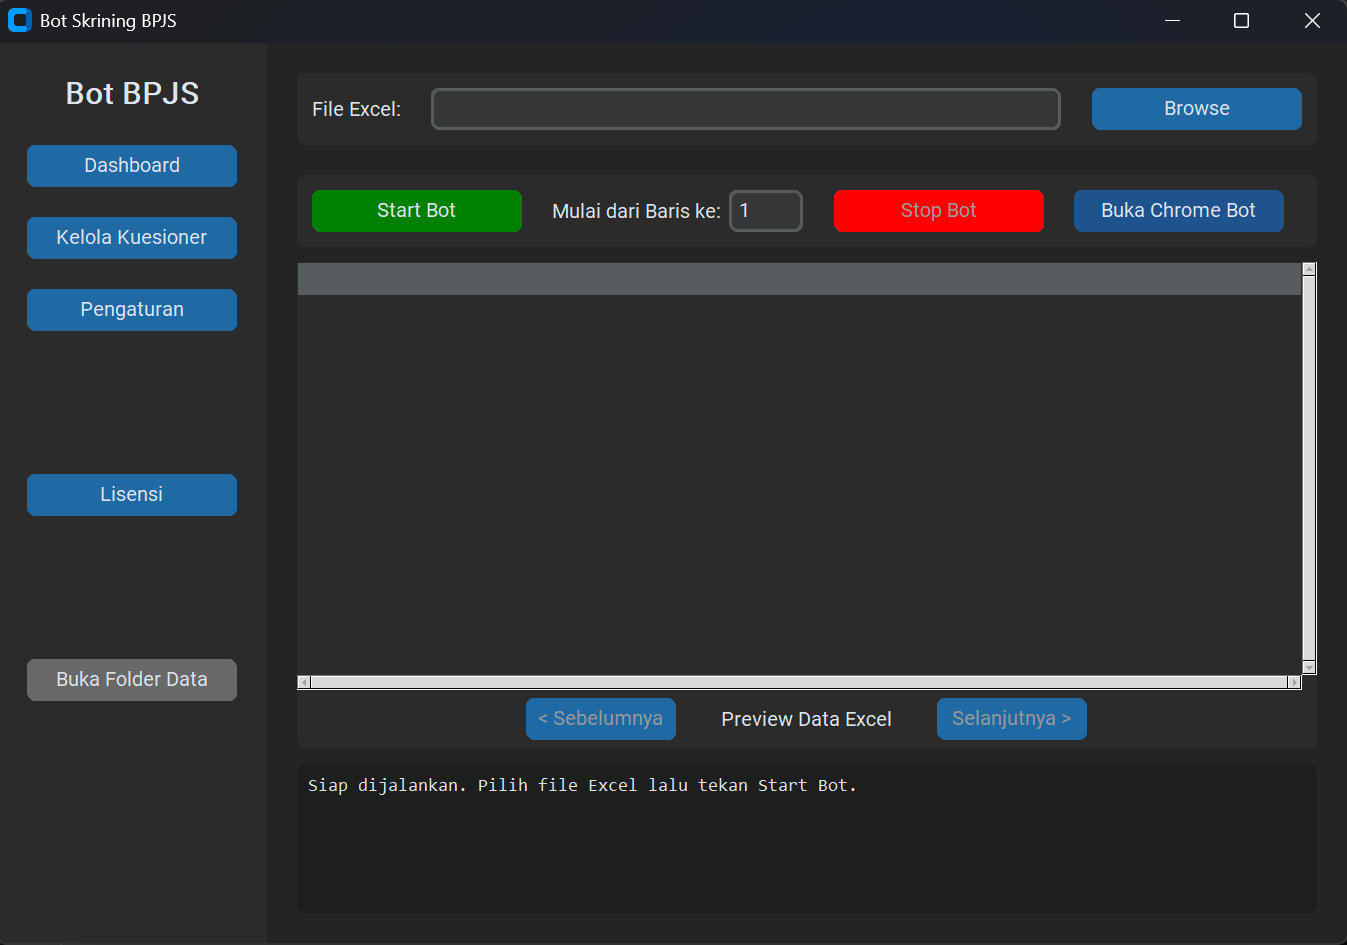Maximize the Bot Skrining BPJS window

[x=1242, y=21]
